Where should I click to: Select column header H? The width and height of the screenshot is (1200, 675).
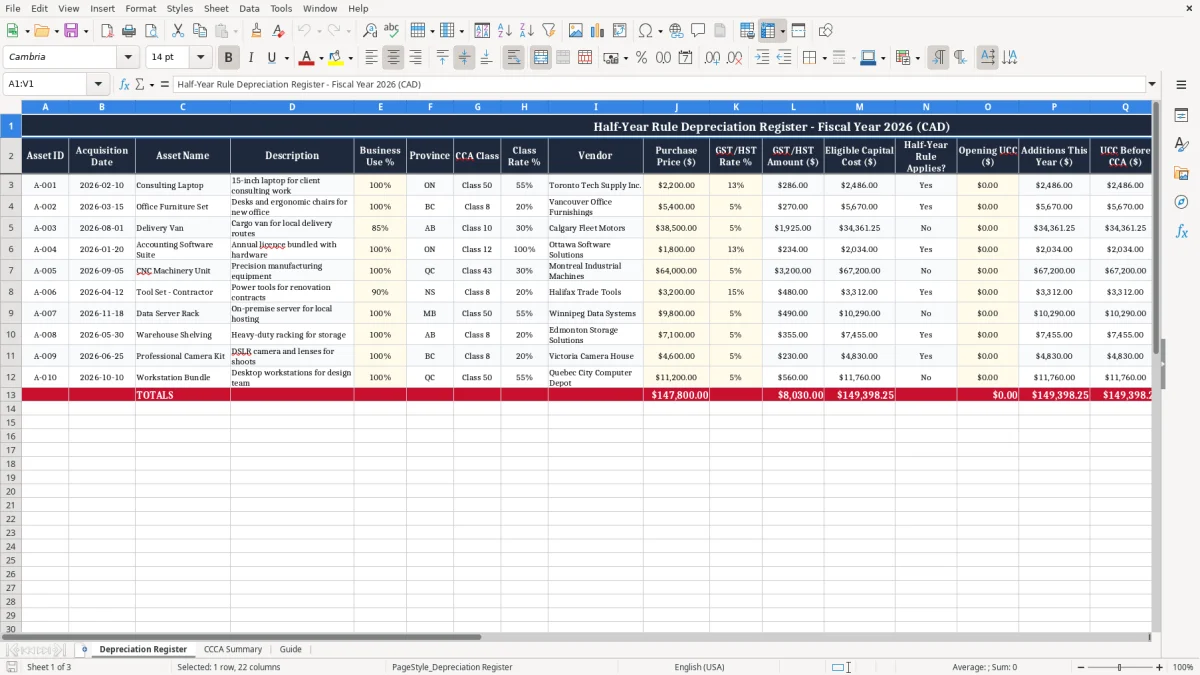(x=524, y=106)
